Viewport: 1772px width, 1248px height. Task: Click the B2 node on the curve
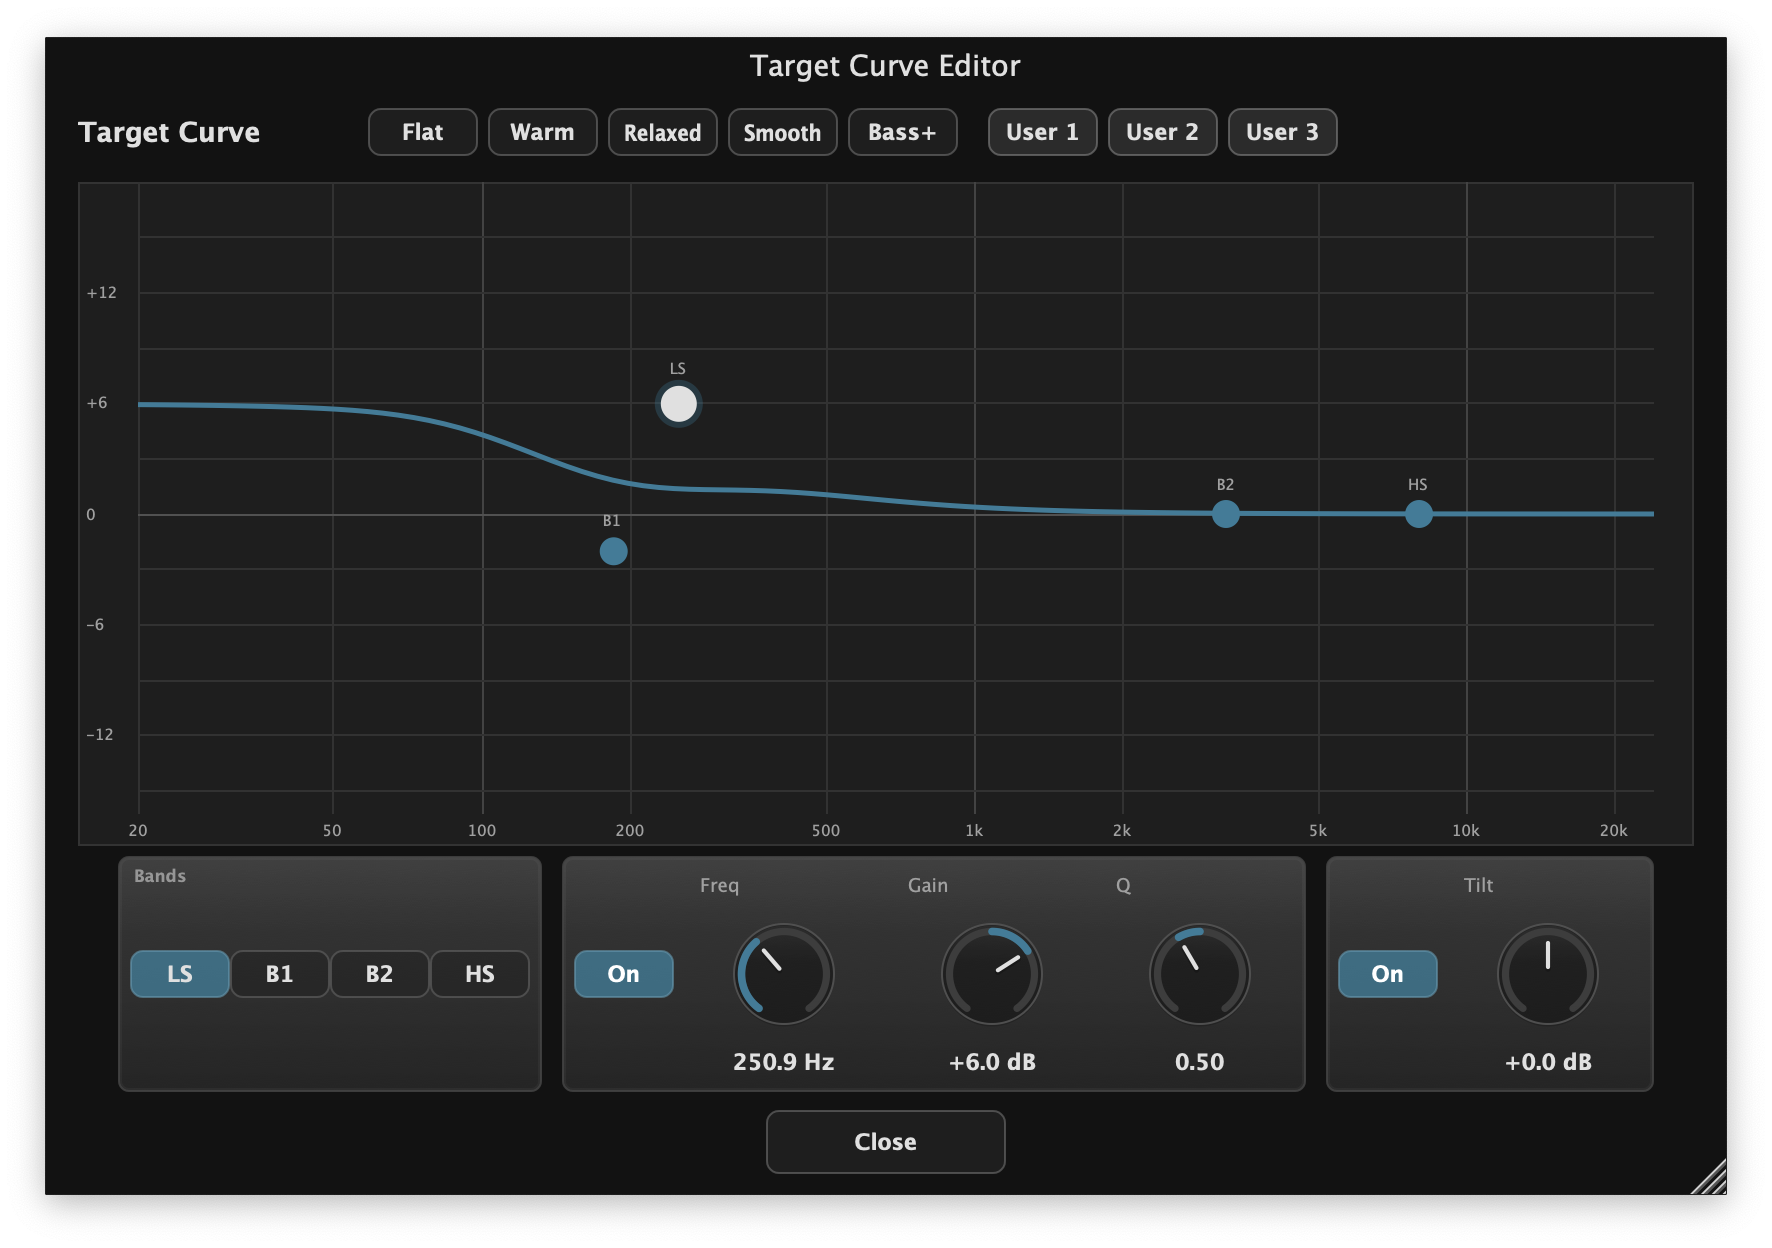(1226, 514)
